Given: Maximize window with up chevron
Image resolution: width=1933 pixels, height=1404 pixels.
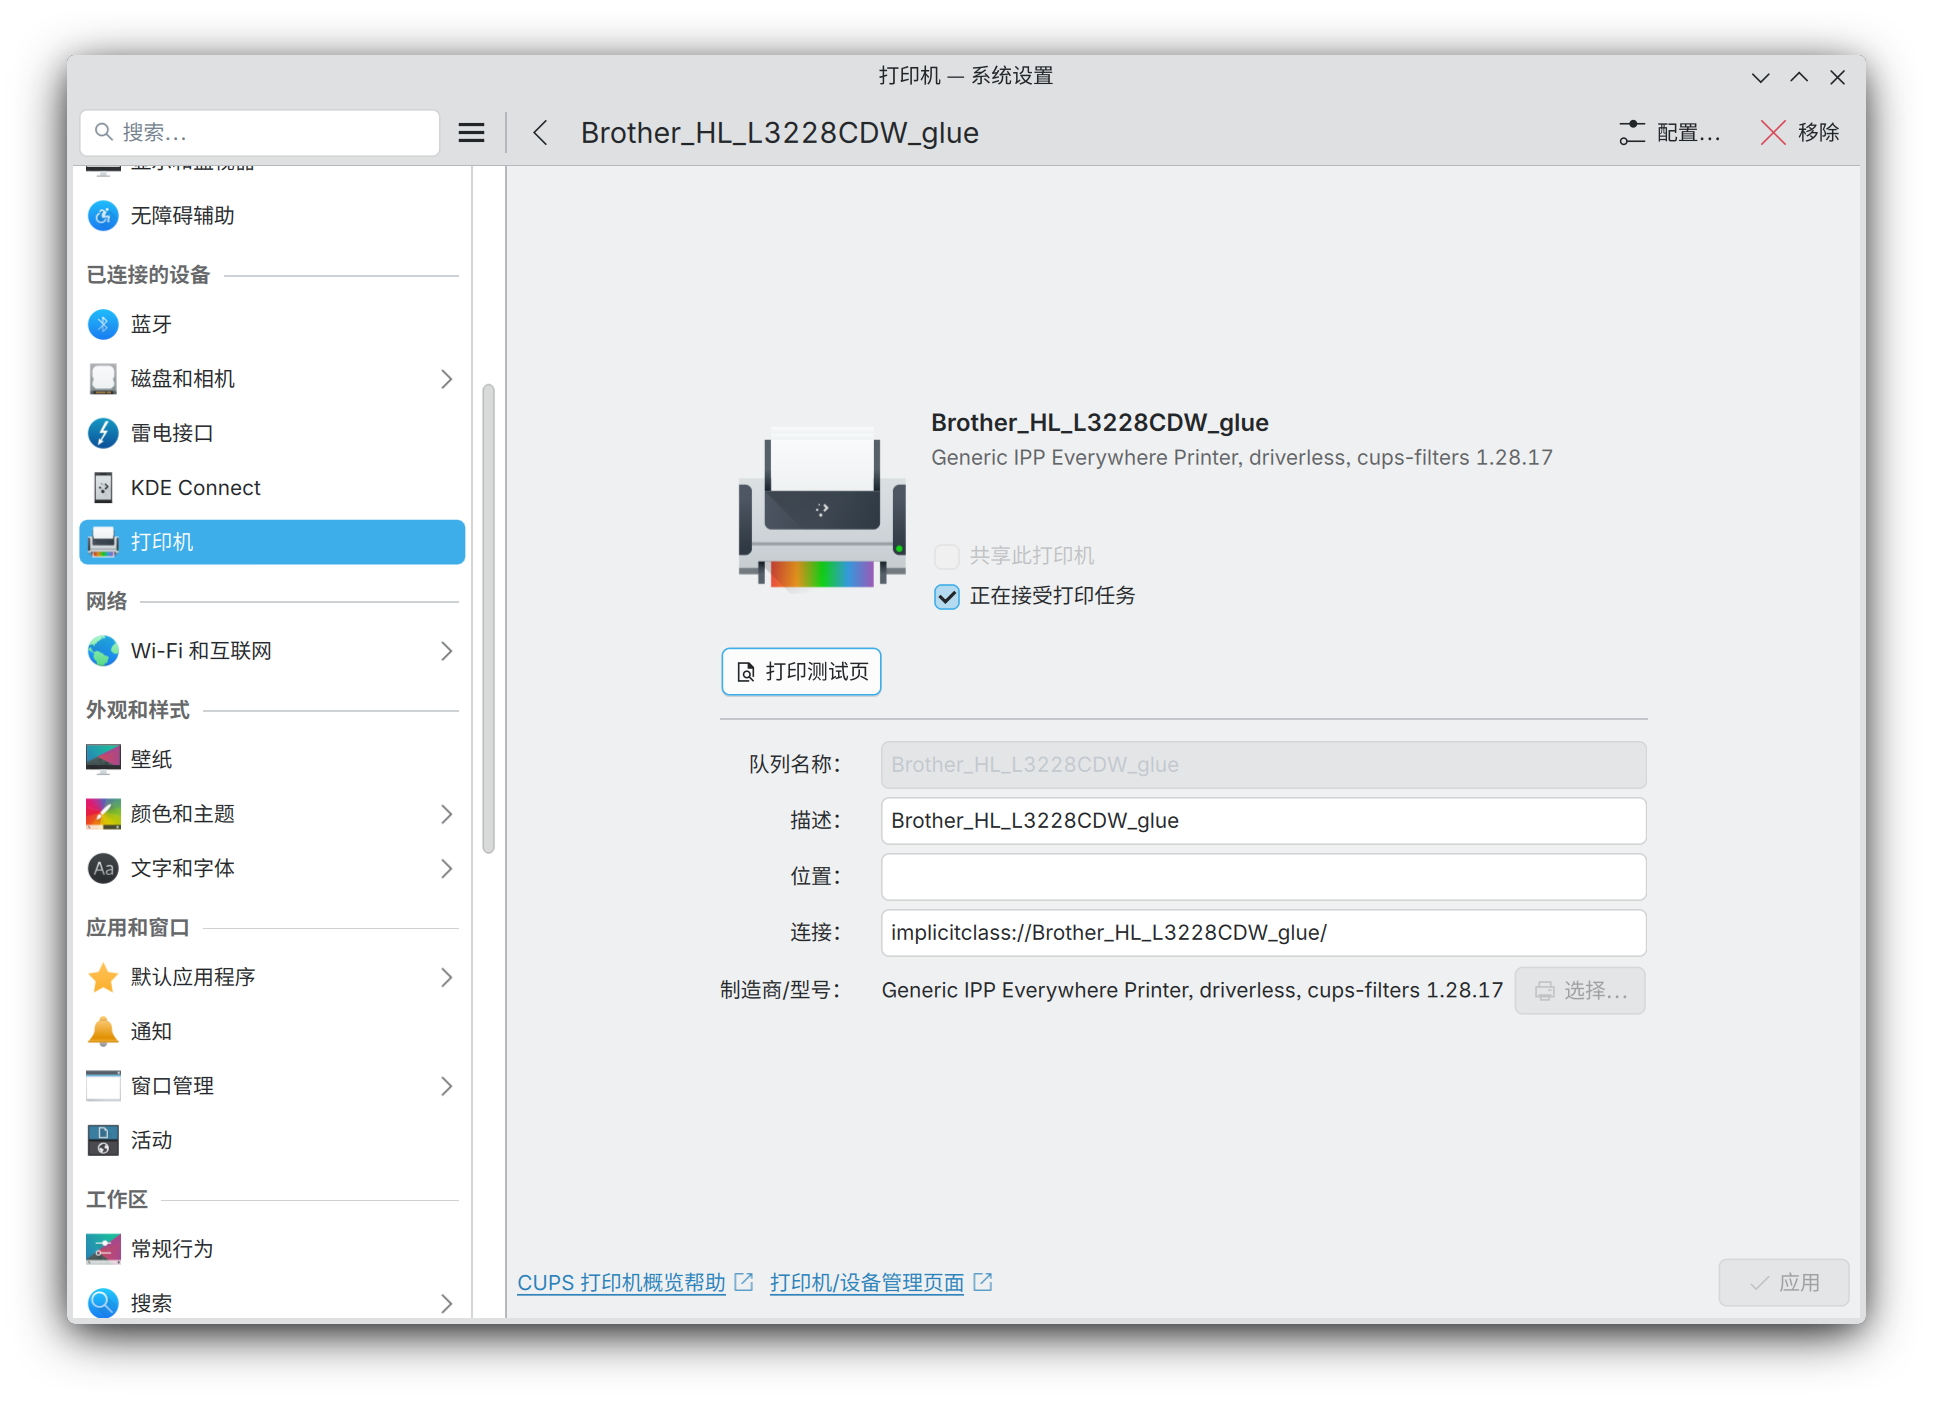Looking at the screenshot, I should (x=1799, y=77).
